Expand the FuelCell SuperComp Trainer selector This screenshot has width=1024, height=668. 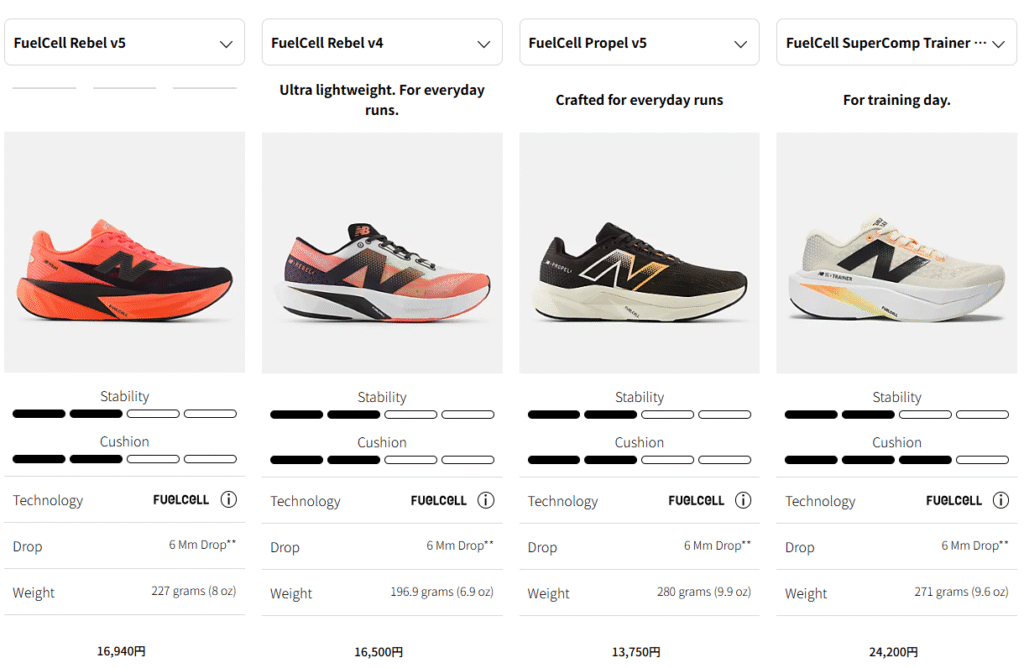896,43
